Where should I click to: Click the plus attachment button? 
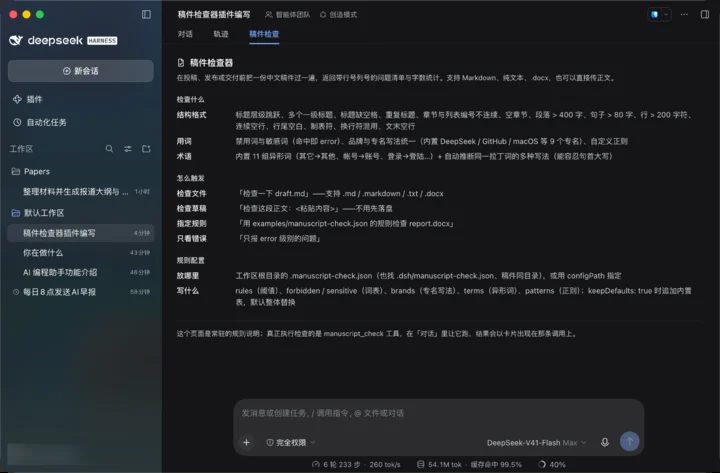247,442
